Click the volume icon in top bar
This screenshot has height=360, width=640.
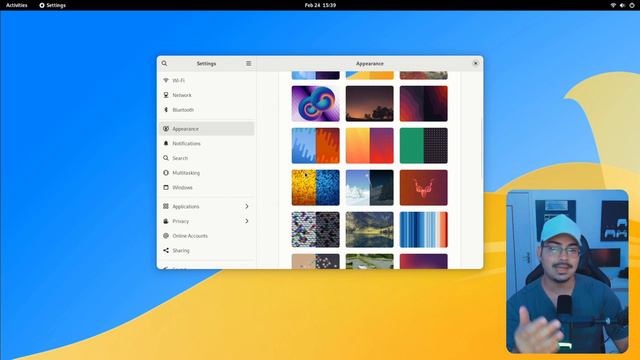[x=622, y=5]
